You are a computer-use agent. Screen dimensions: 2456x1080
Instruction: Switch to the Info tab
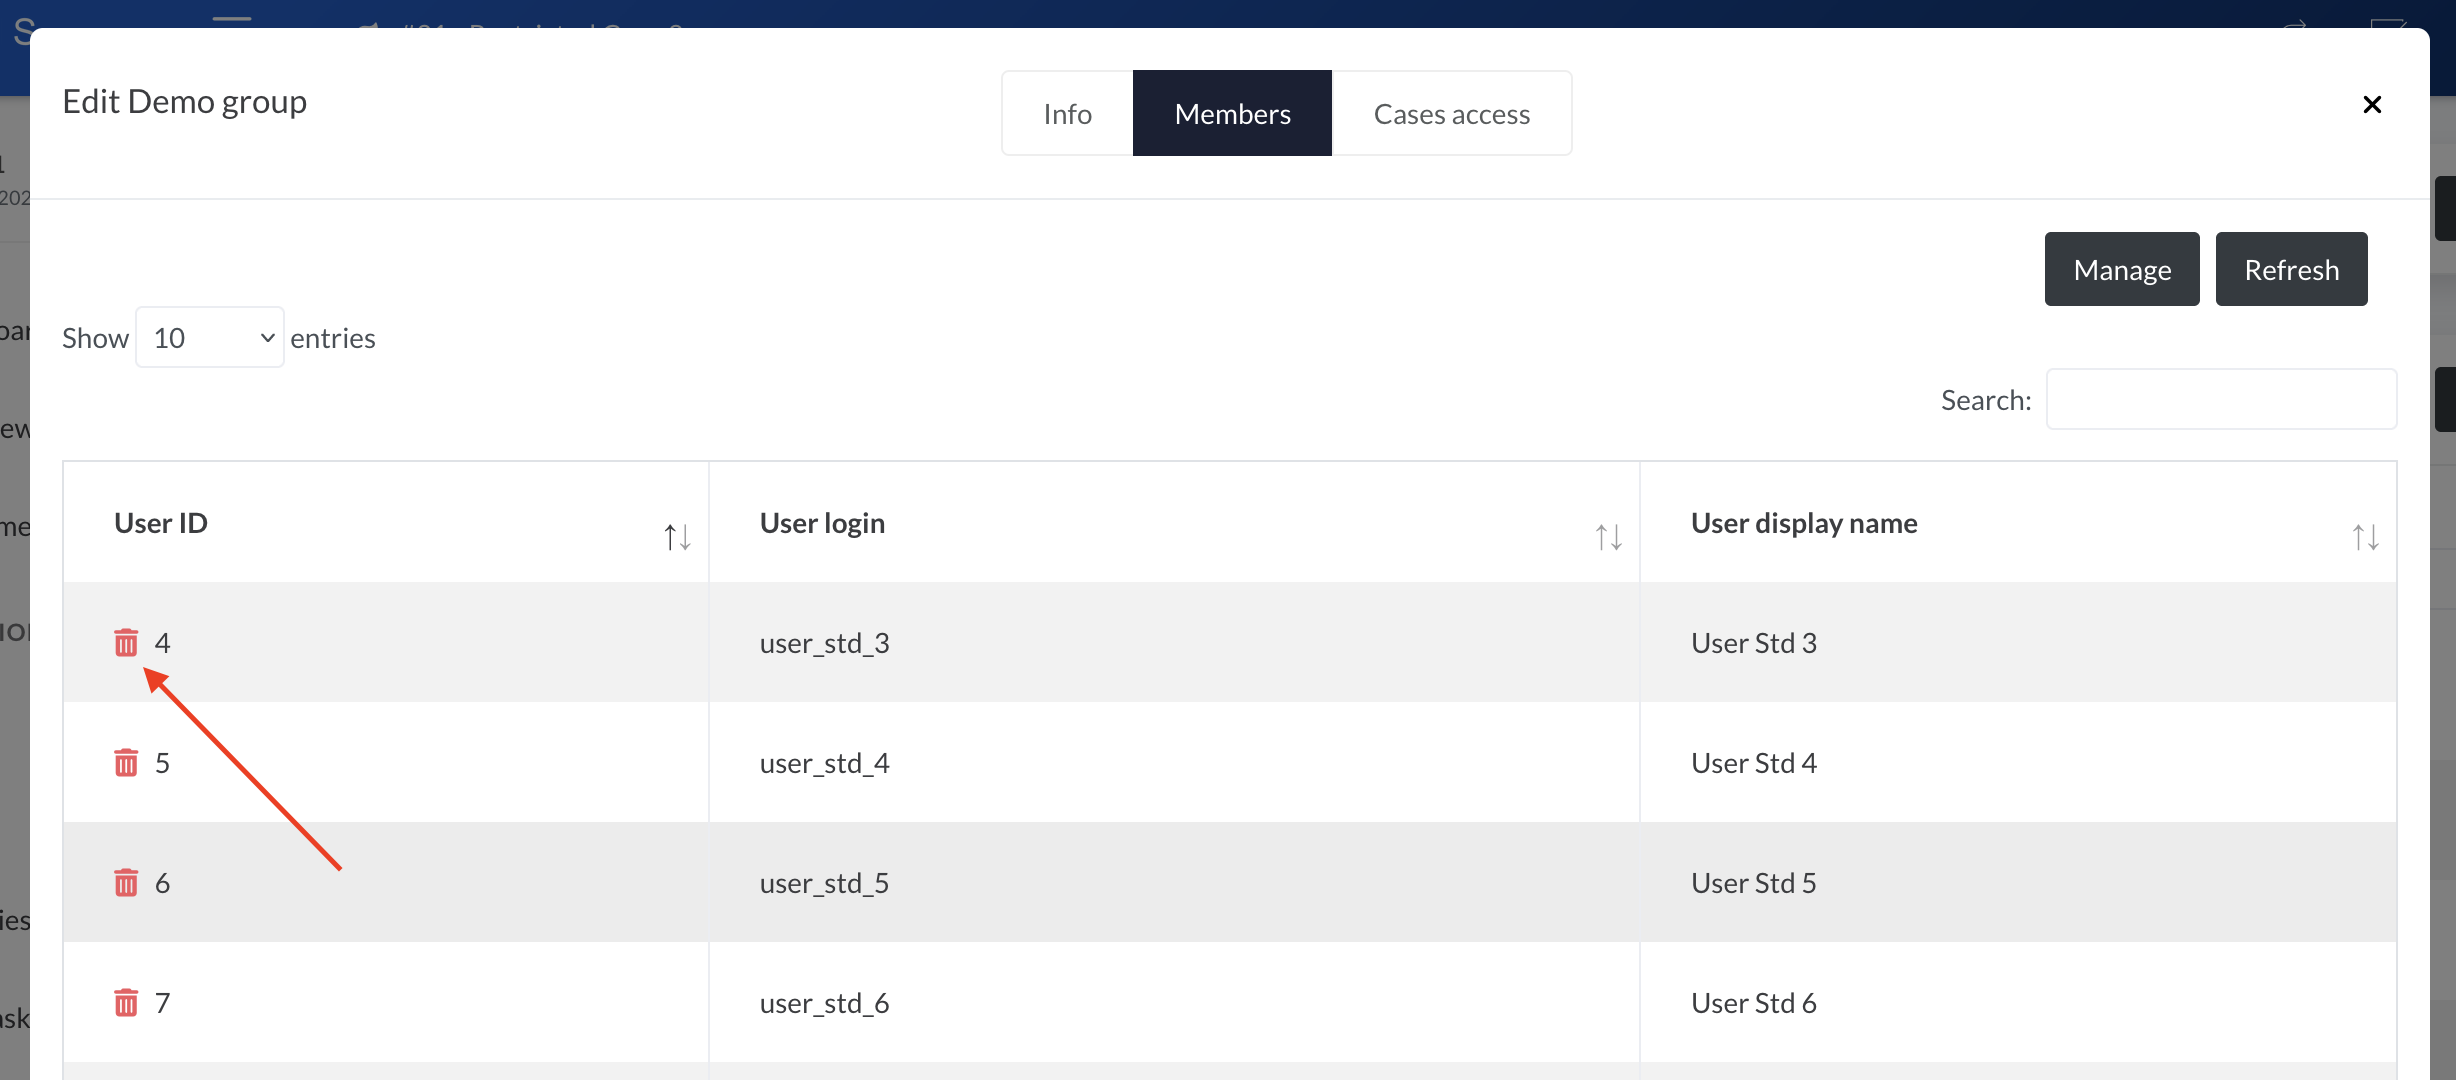1066,113
